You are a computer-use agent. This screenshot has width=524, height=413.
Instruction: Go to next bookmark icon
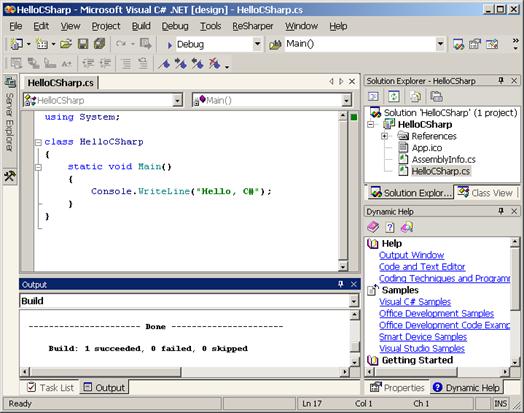point(181,63)
